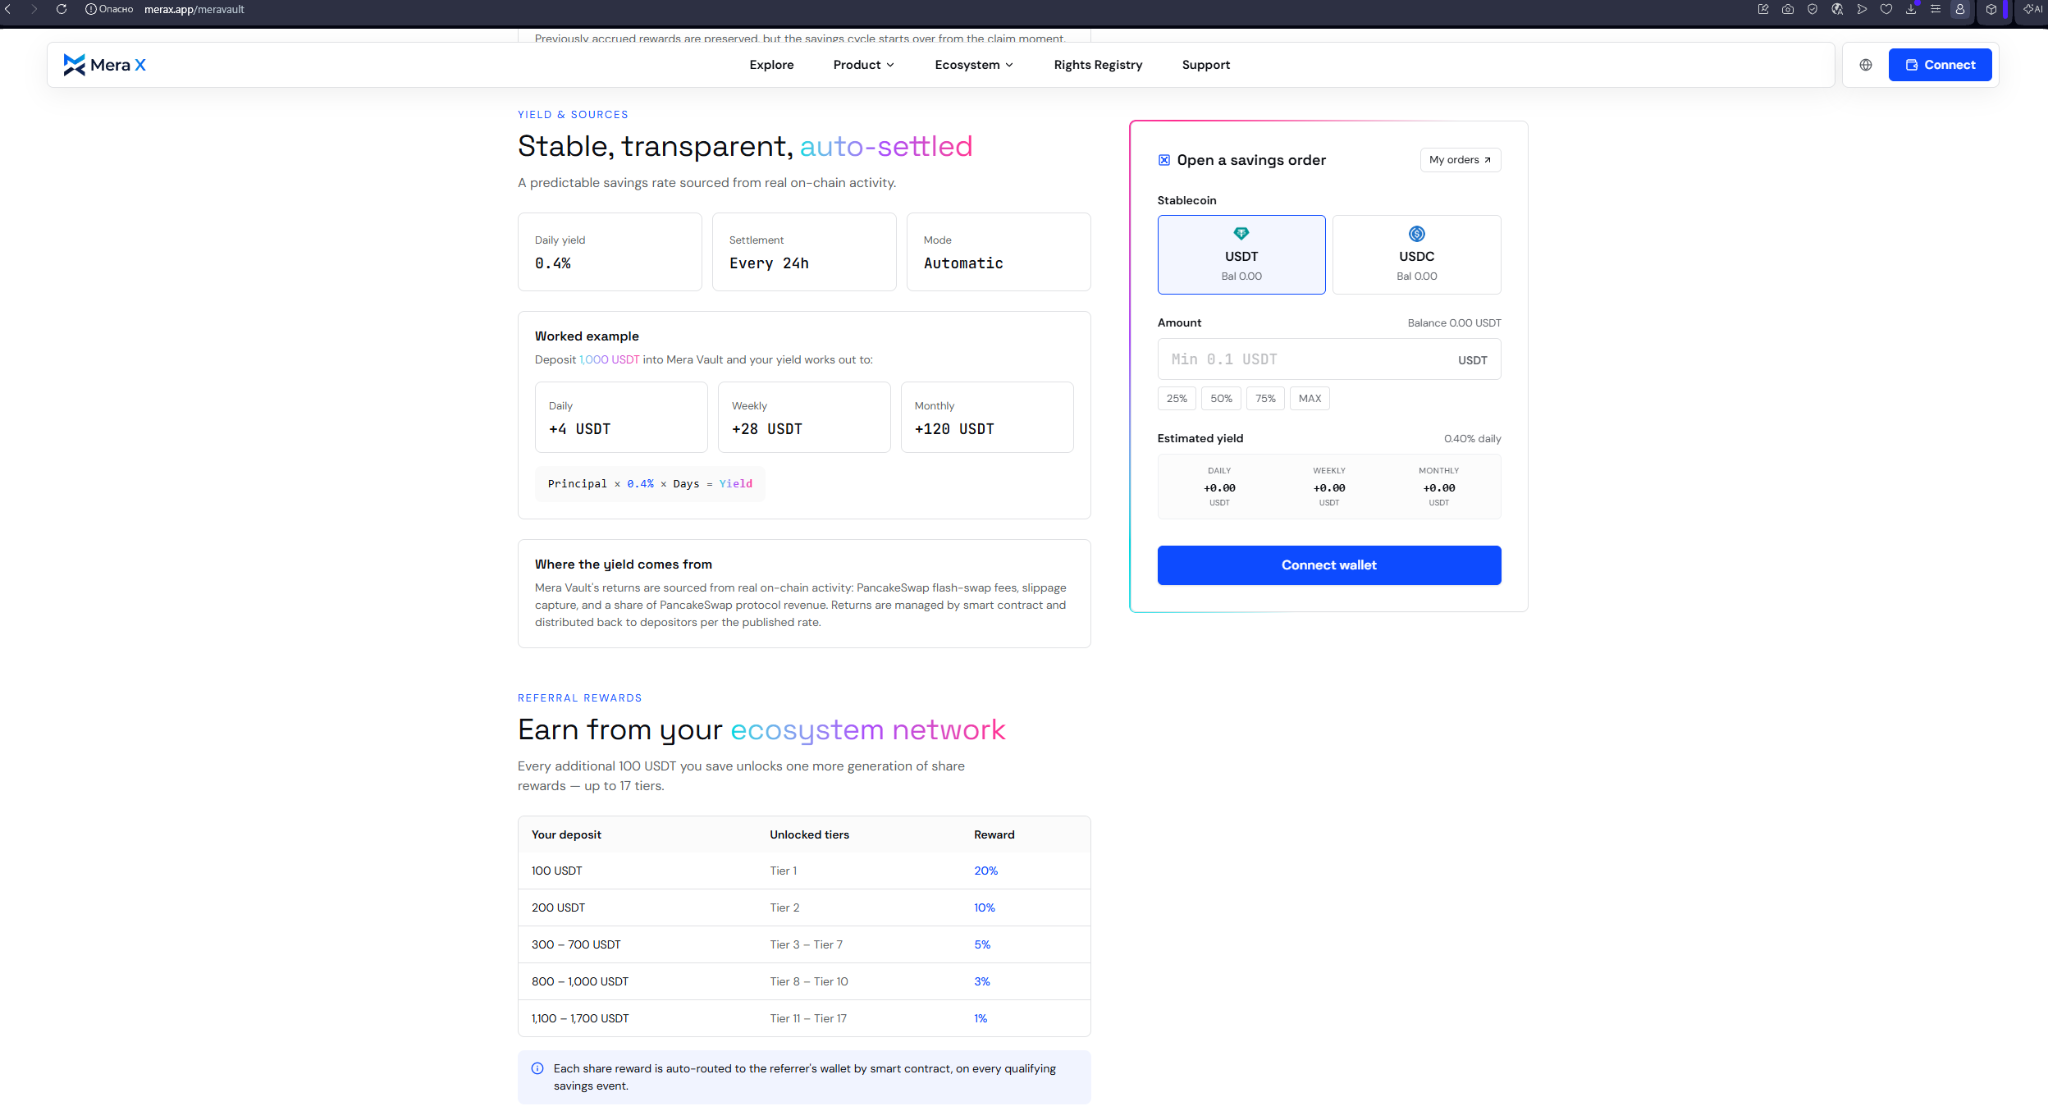
Task: Open the page translate icon
Action: (x=1837, y=9)
